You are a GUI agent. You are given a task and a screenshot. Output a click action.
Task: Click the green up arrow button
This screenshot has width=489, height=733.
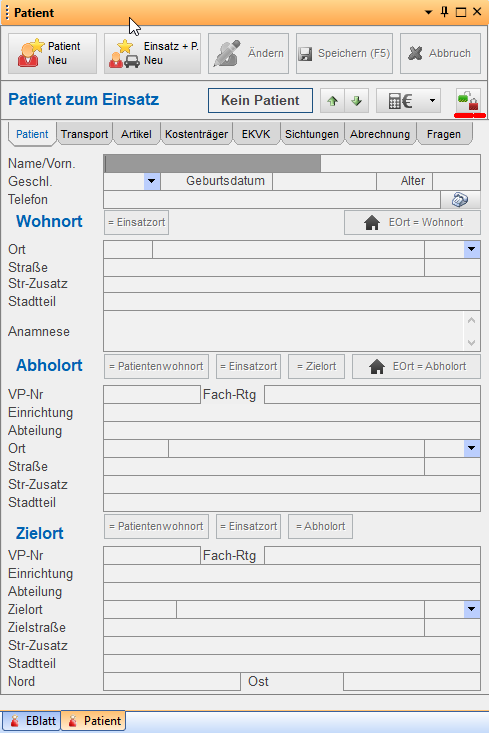click(332, 101)
